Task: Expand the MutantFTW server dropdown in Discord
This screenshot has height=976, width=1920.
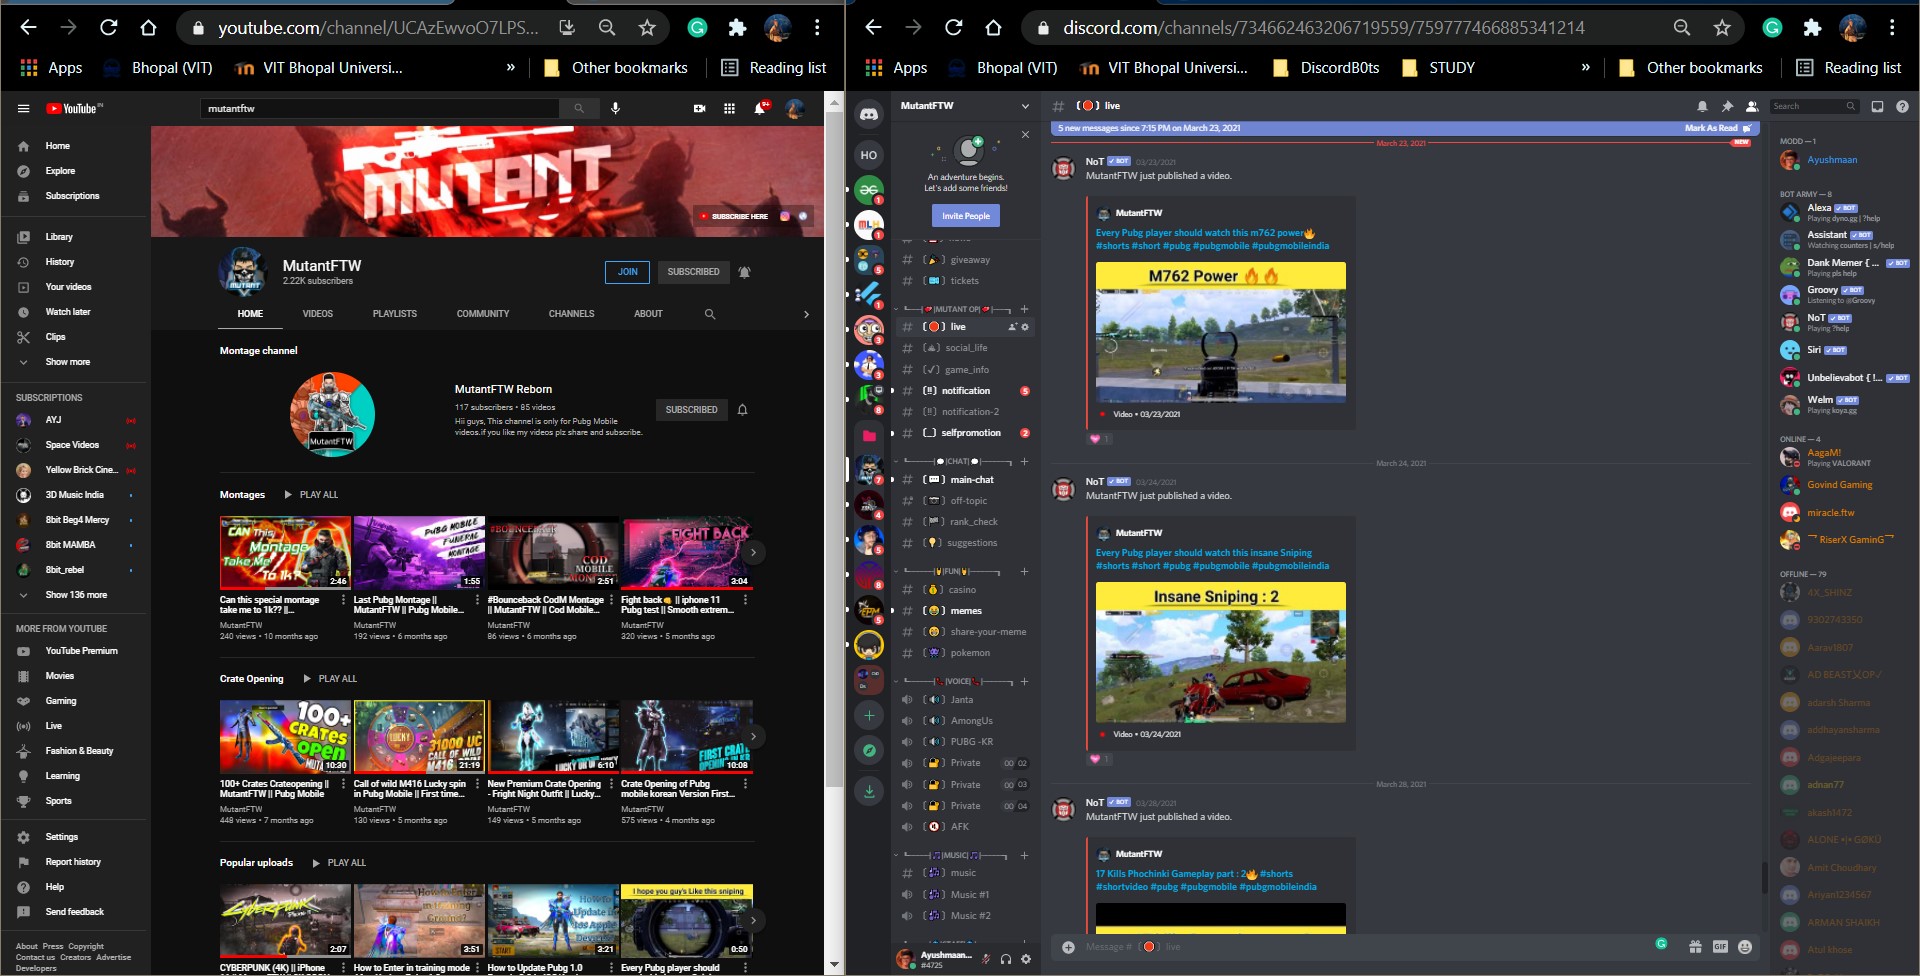Action: click(1025, 106)
